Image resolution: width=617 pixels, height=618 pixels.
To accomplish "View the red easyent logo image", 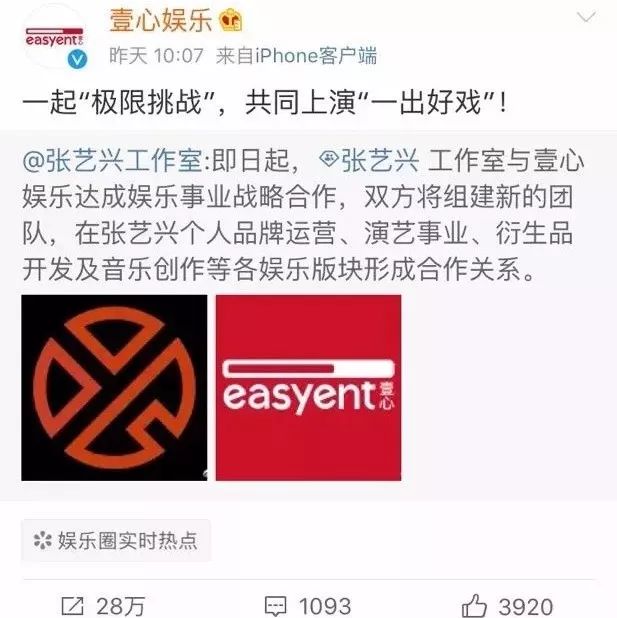I will tap(308, 387).
